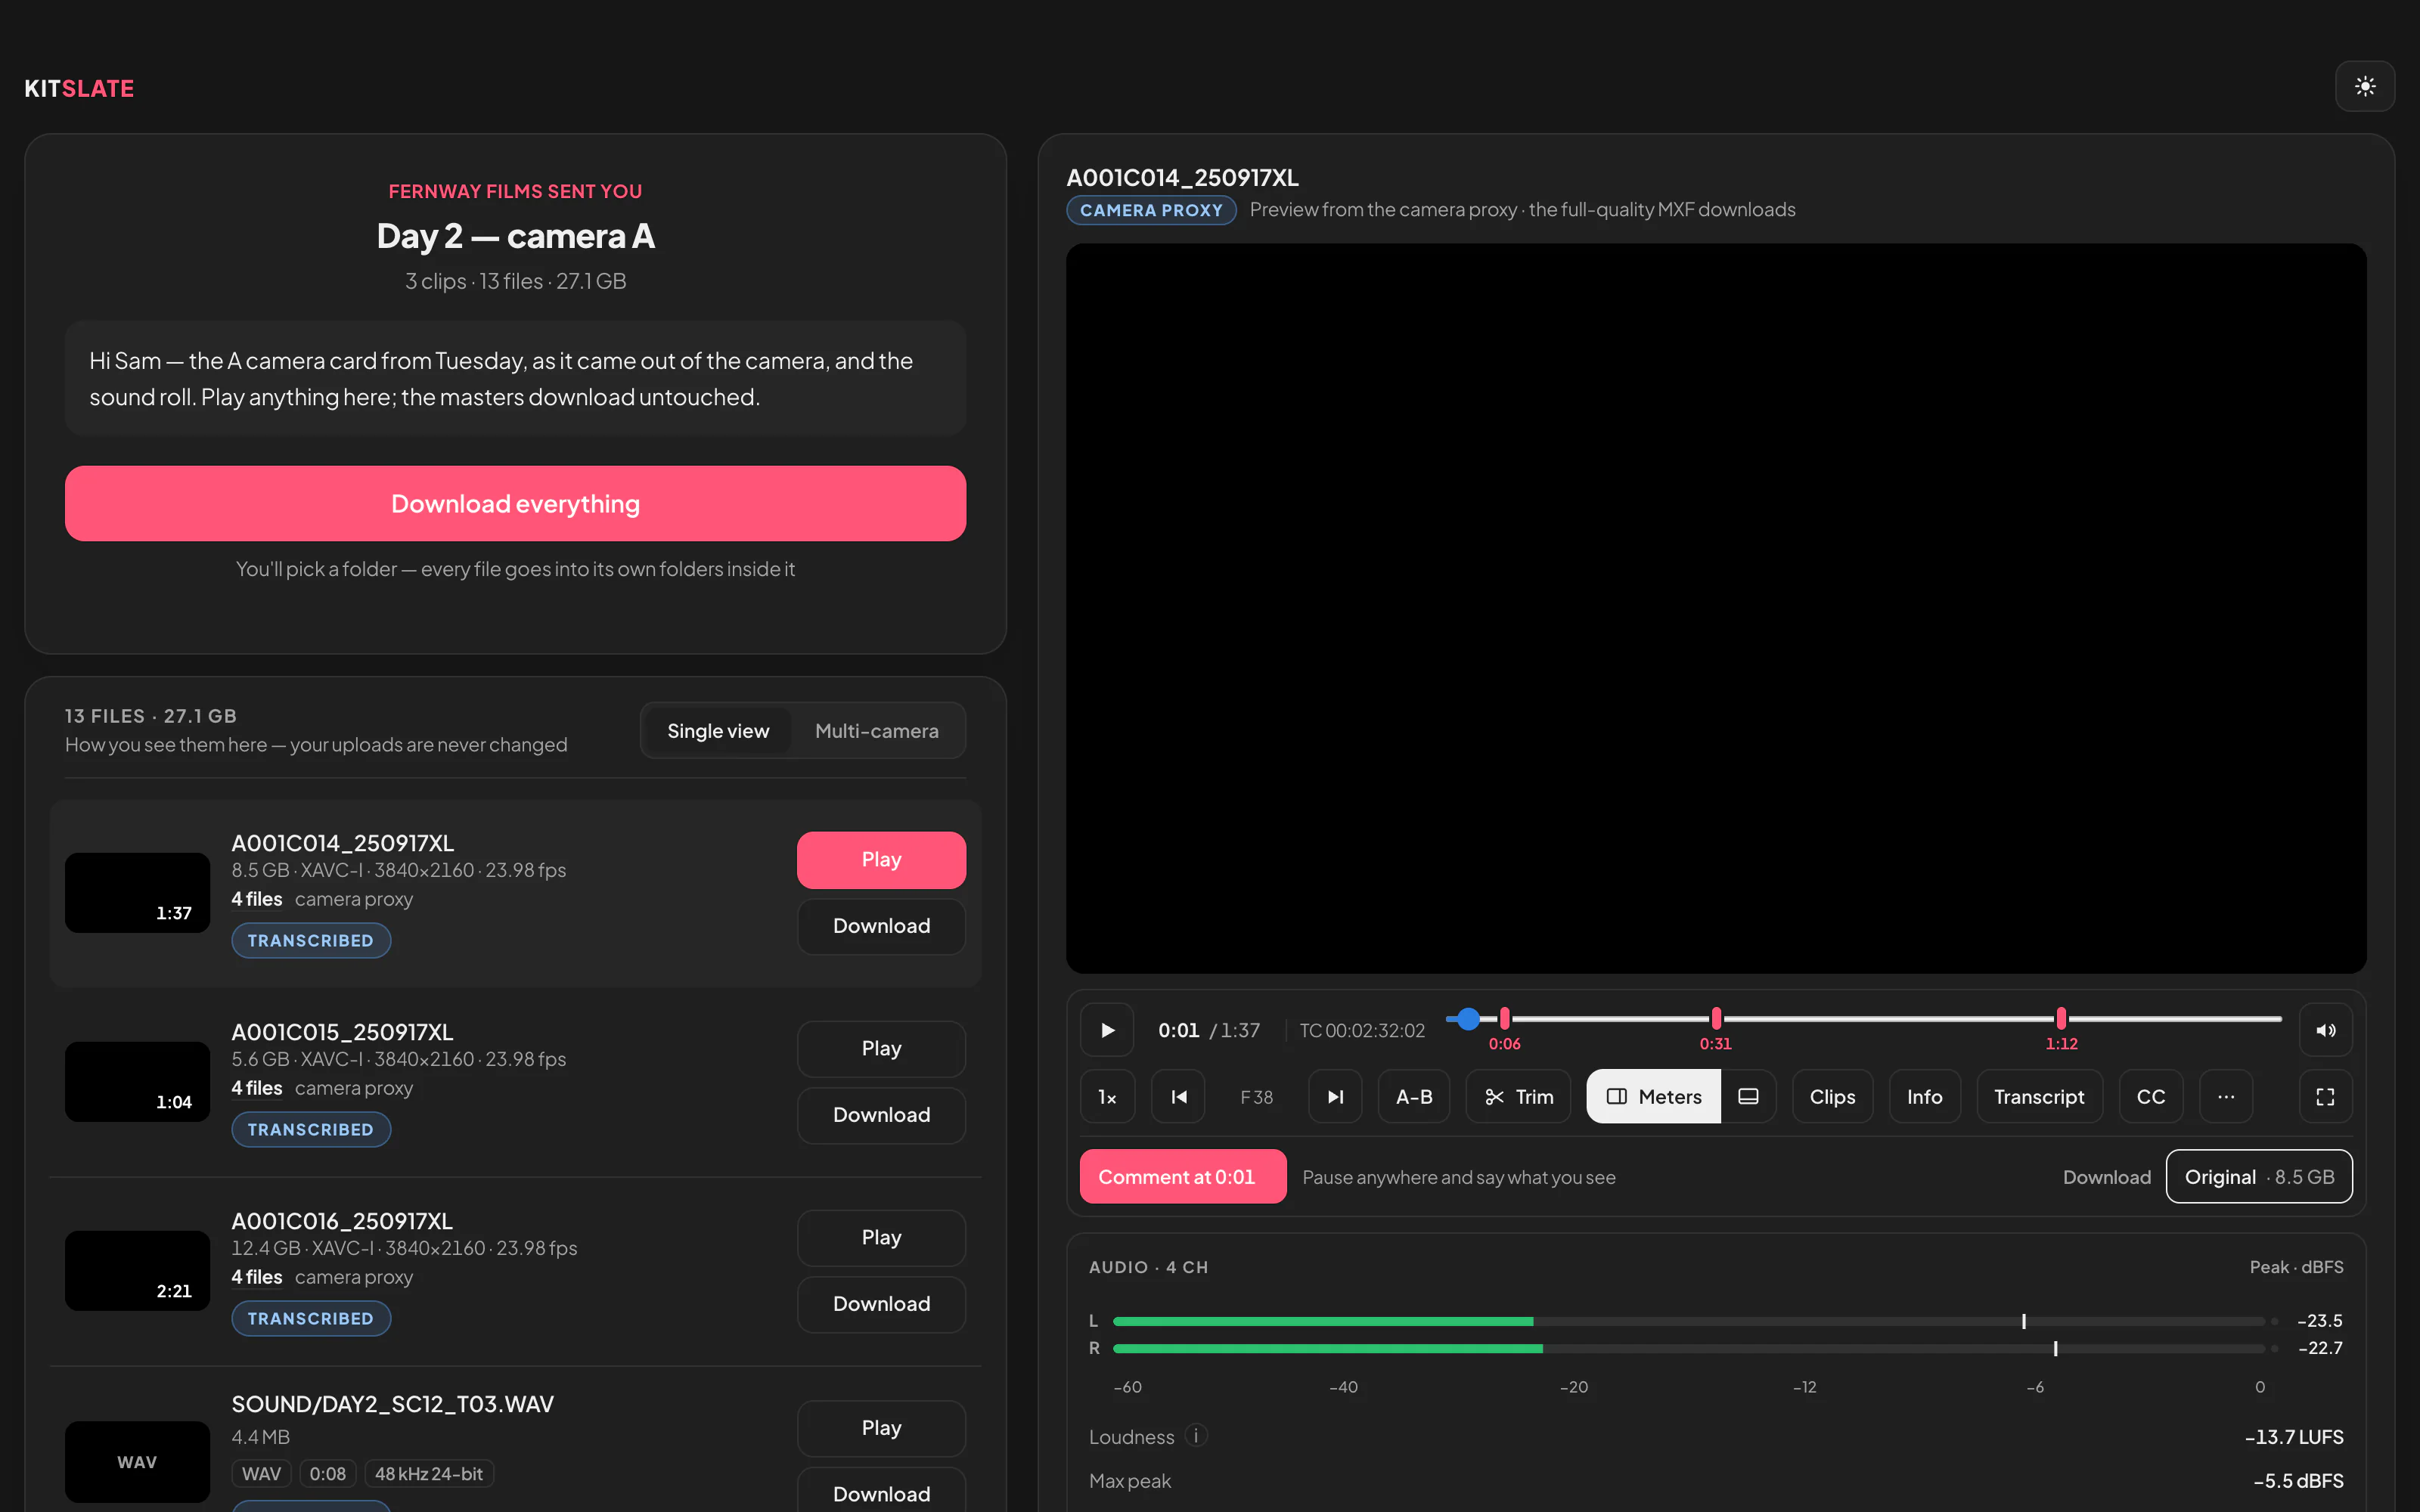Screen dimensions: 2420x1512
Task: Show Loudness info tooltip icon
Action: click(x=1196, y=1436)
